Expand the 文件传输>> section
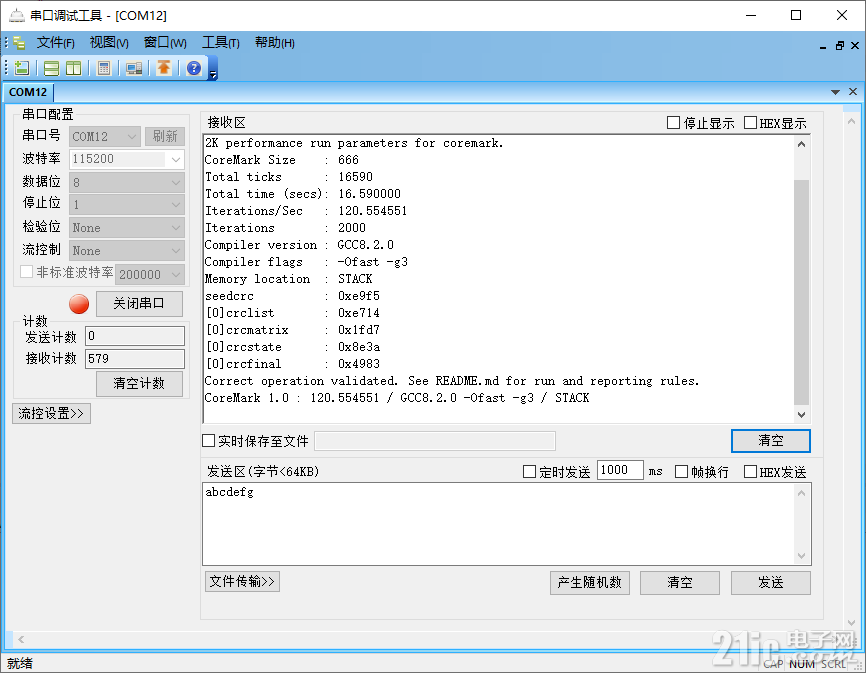The height and width of the screenshot is (673, 866). pyautogui.click(x=242, y=581)
